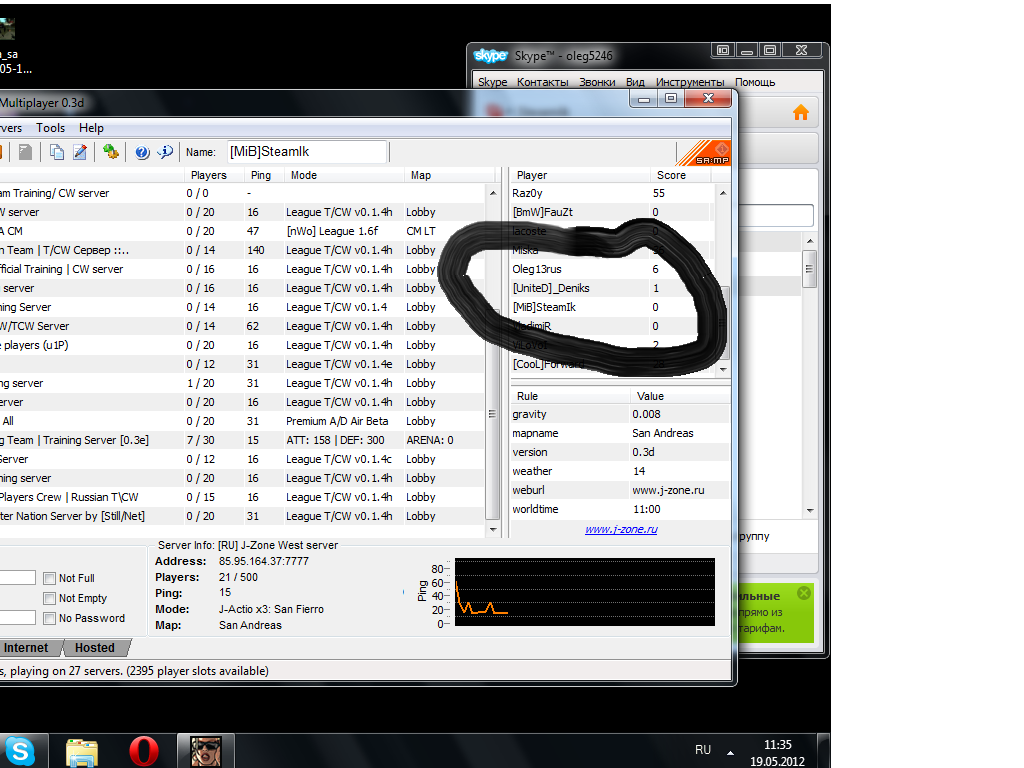Viewport: 1024px width, 768px height.
Task: Launch Opera from the taskbar
Action: [x=144, y=751]
